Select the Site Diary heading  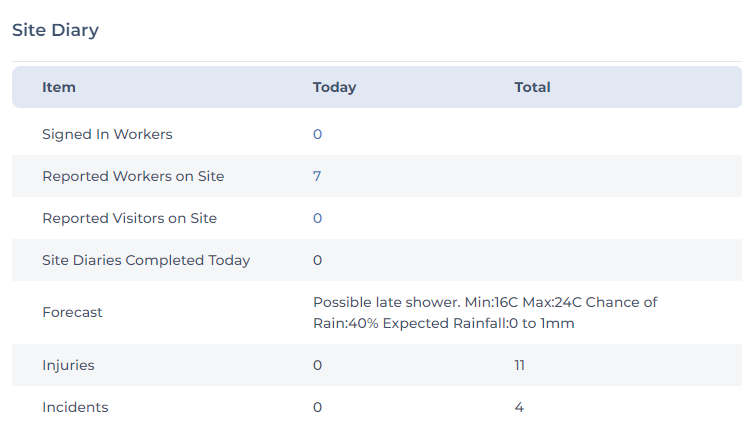click(55, 30)
